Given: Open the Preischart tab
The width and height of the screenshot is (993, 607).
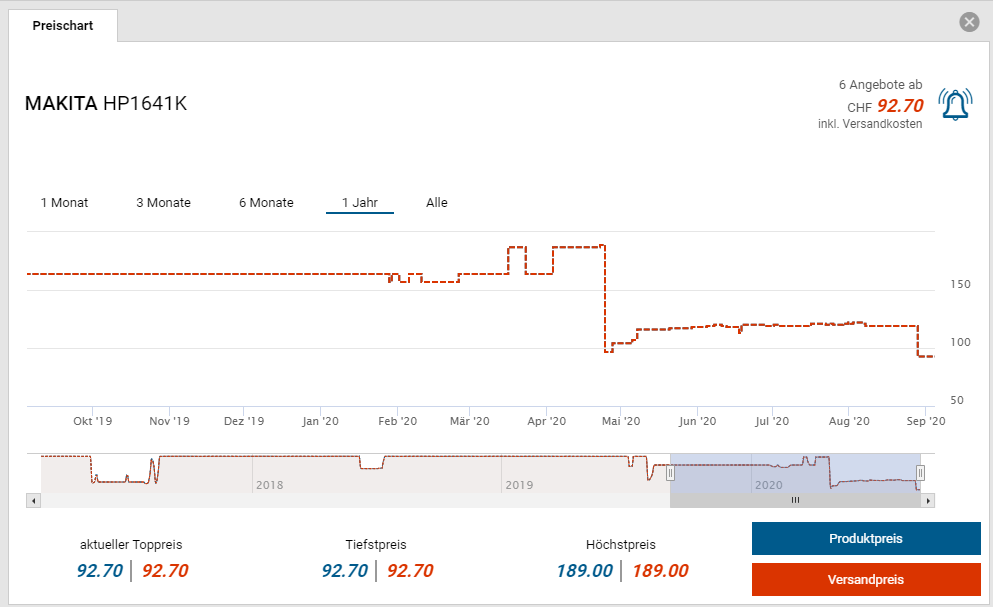Looking at the screenshot, I should pos(63,26).
